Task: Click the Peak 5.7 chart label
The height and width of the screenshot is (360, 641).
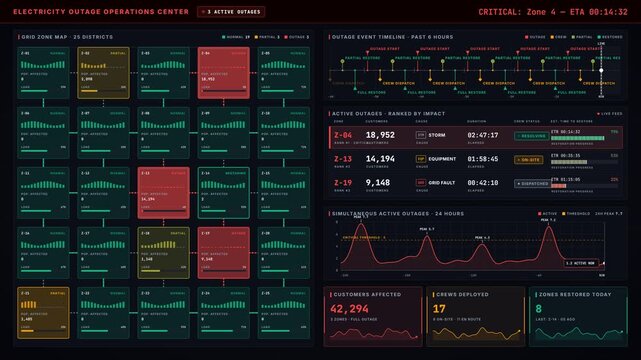Action: click(427, 229)
